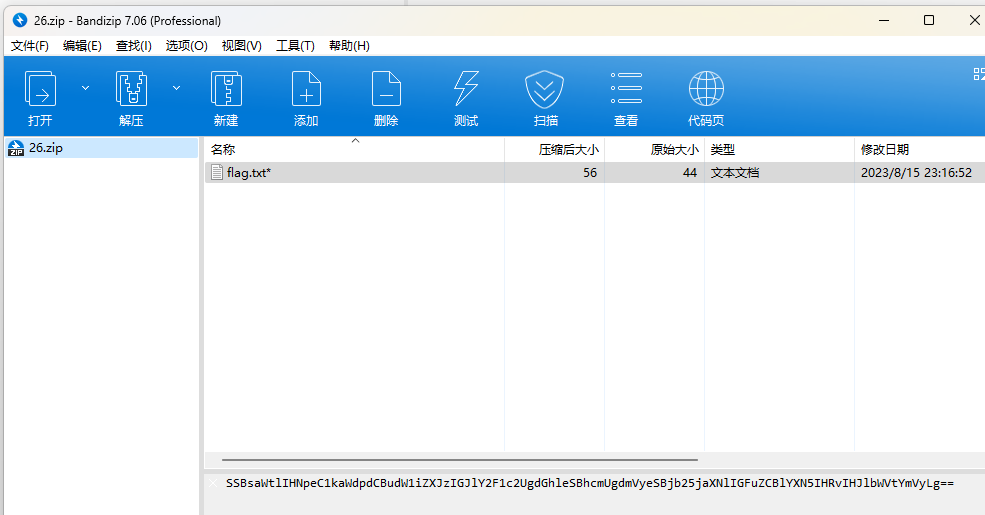Open the 帮助(H) menu

pyautogui.click(x=349, y=46)
